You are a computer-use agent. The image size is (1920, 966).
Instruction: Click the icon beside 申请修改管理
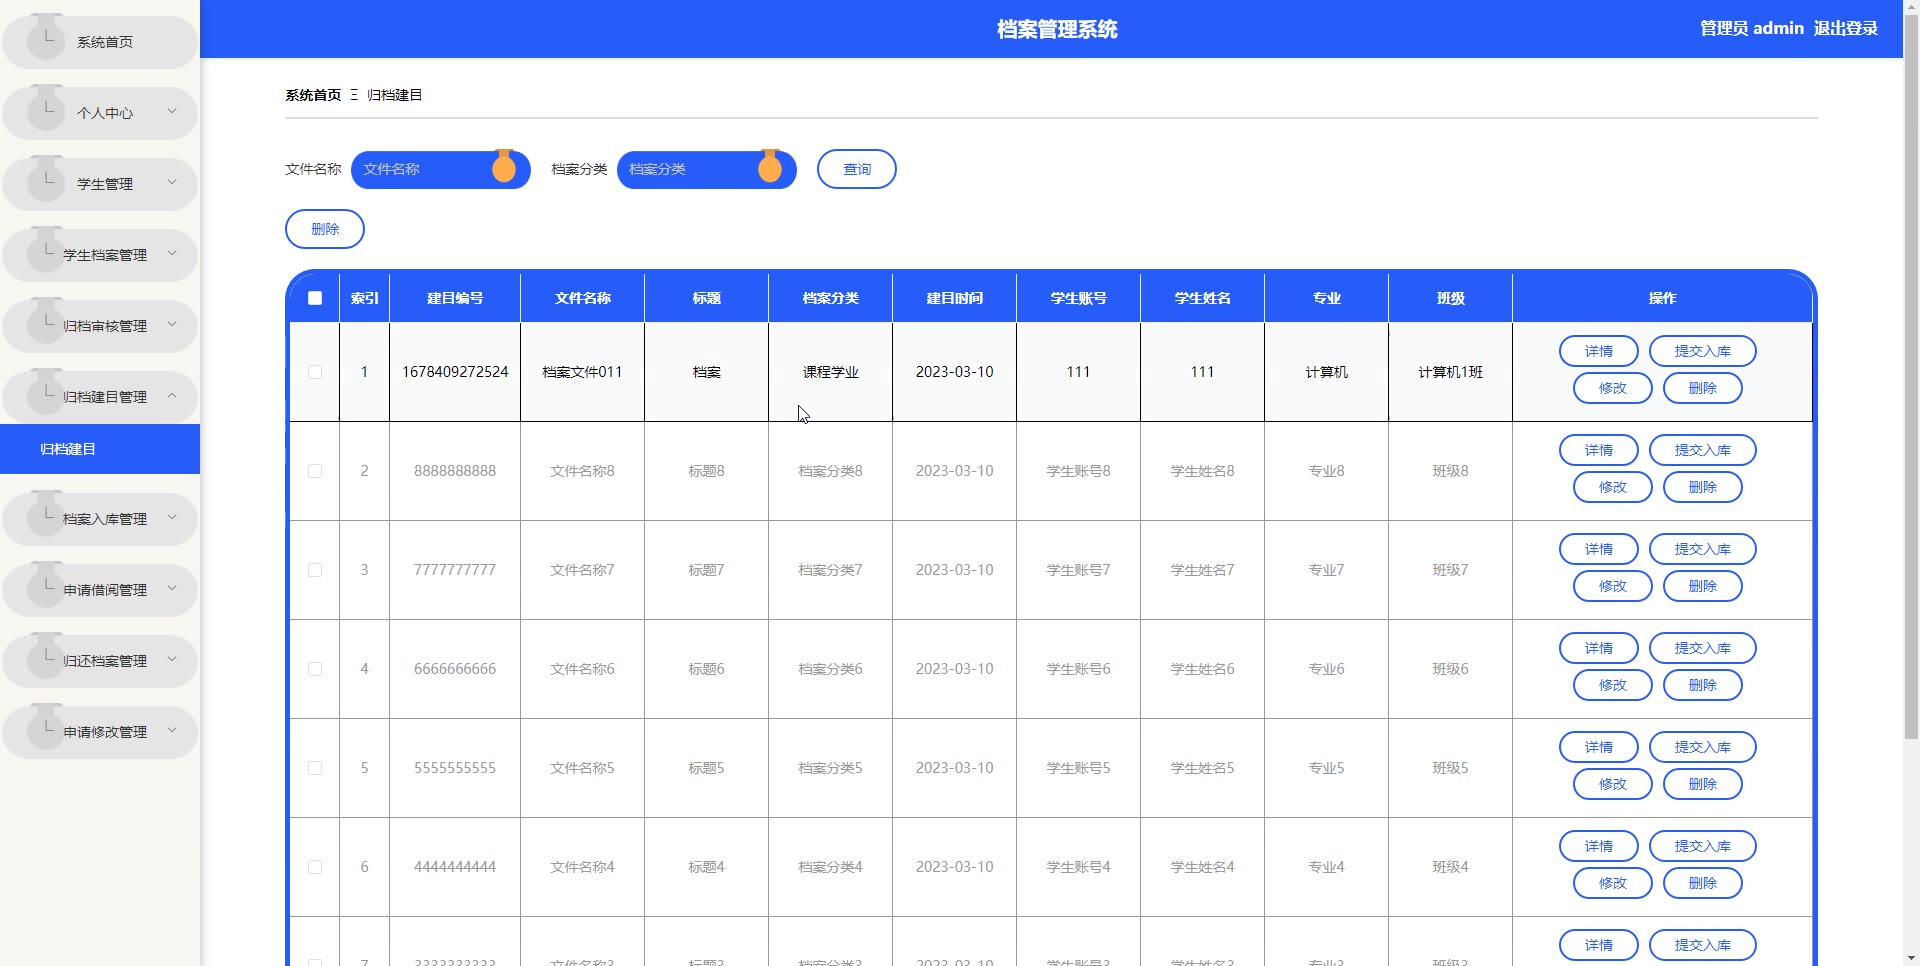pos(46,729)
